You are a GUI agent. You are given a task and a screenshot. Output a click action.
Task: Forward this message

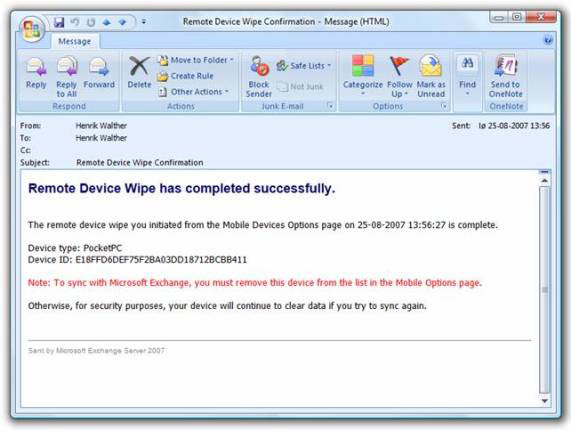99,74
